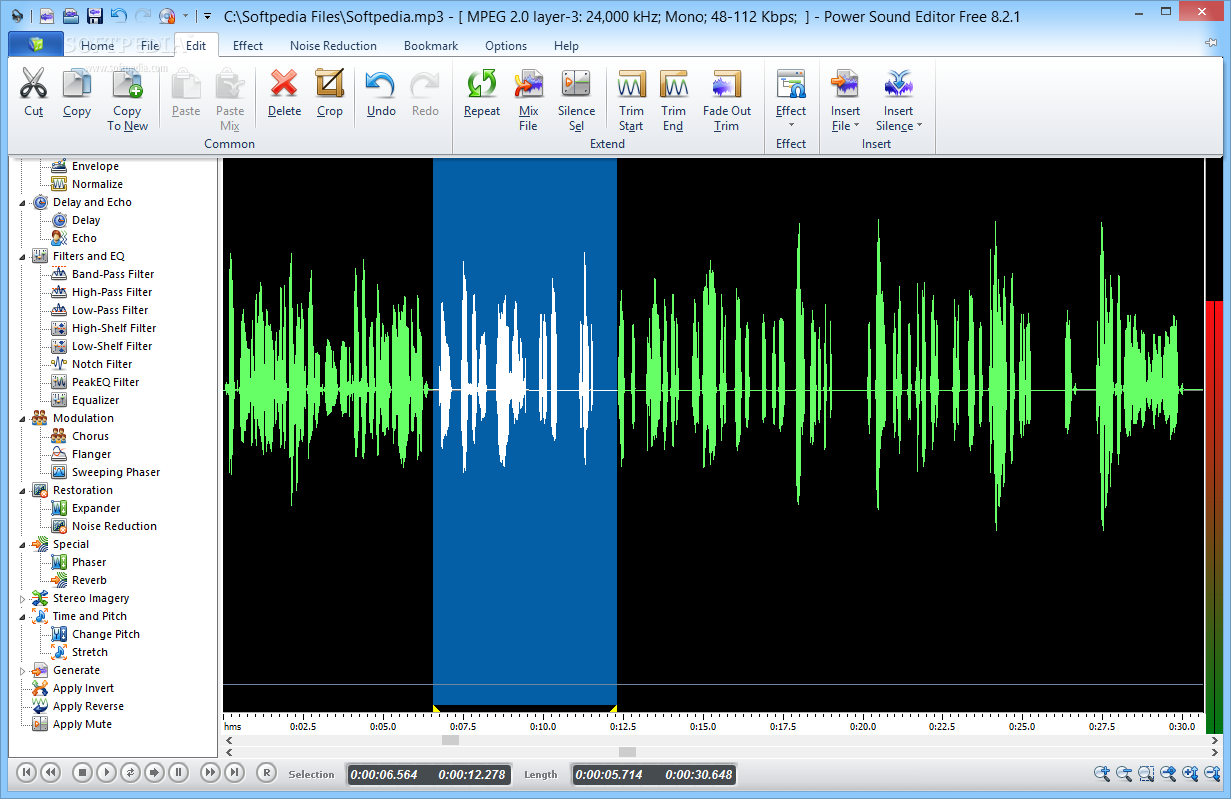Expand the Stereo Imagery group
Viewport: 1231px width, 799px height.
[x=23, y=598]
